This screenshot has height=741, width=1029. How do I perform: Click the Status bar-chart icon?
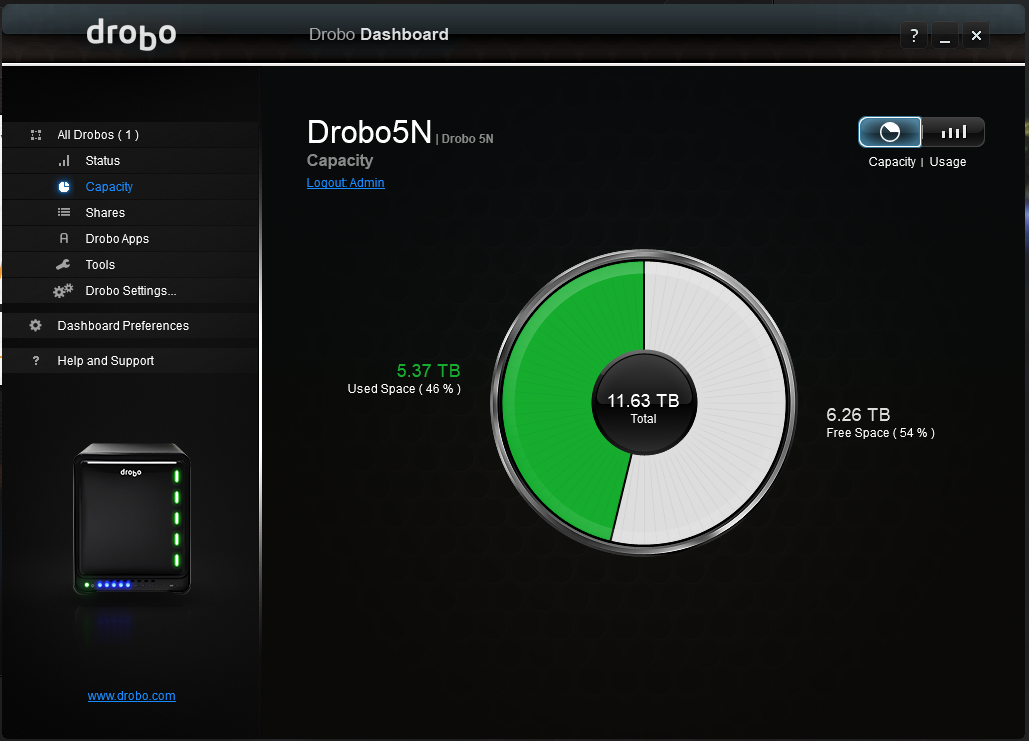click(x=64, y=161)
